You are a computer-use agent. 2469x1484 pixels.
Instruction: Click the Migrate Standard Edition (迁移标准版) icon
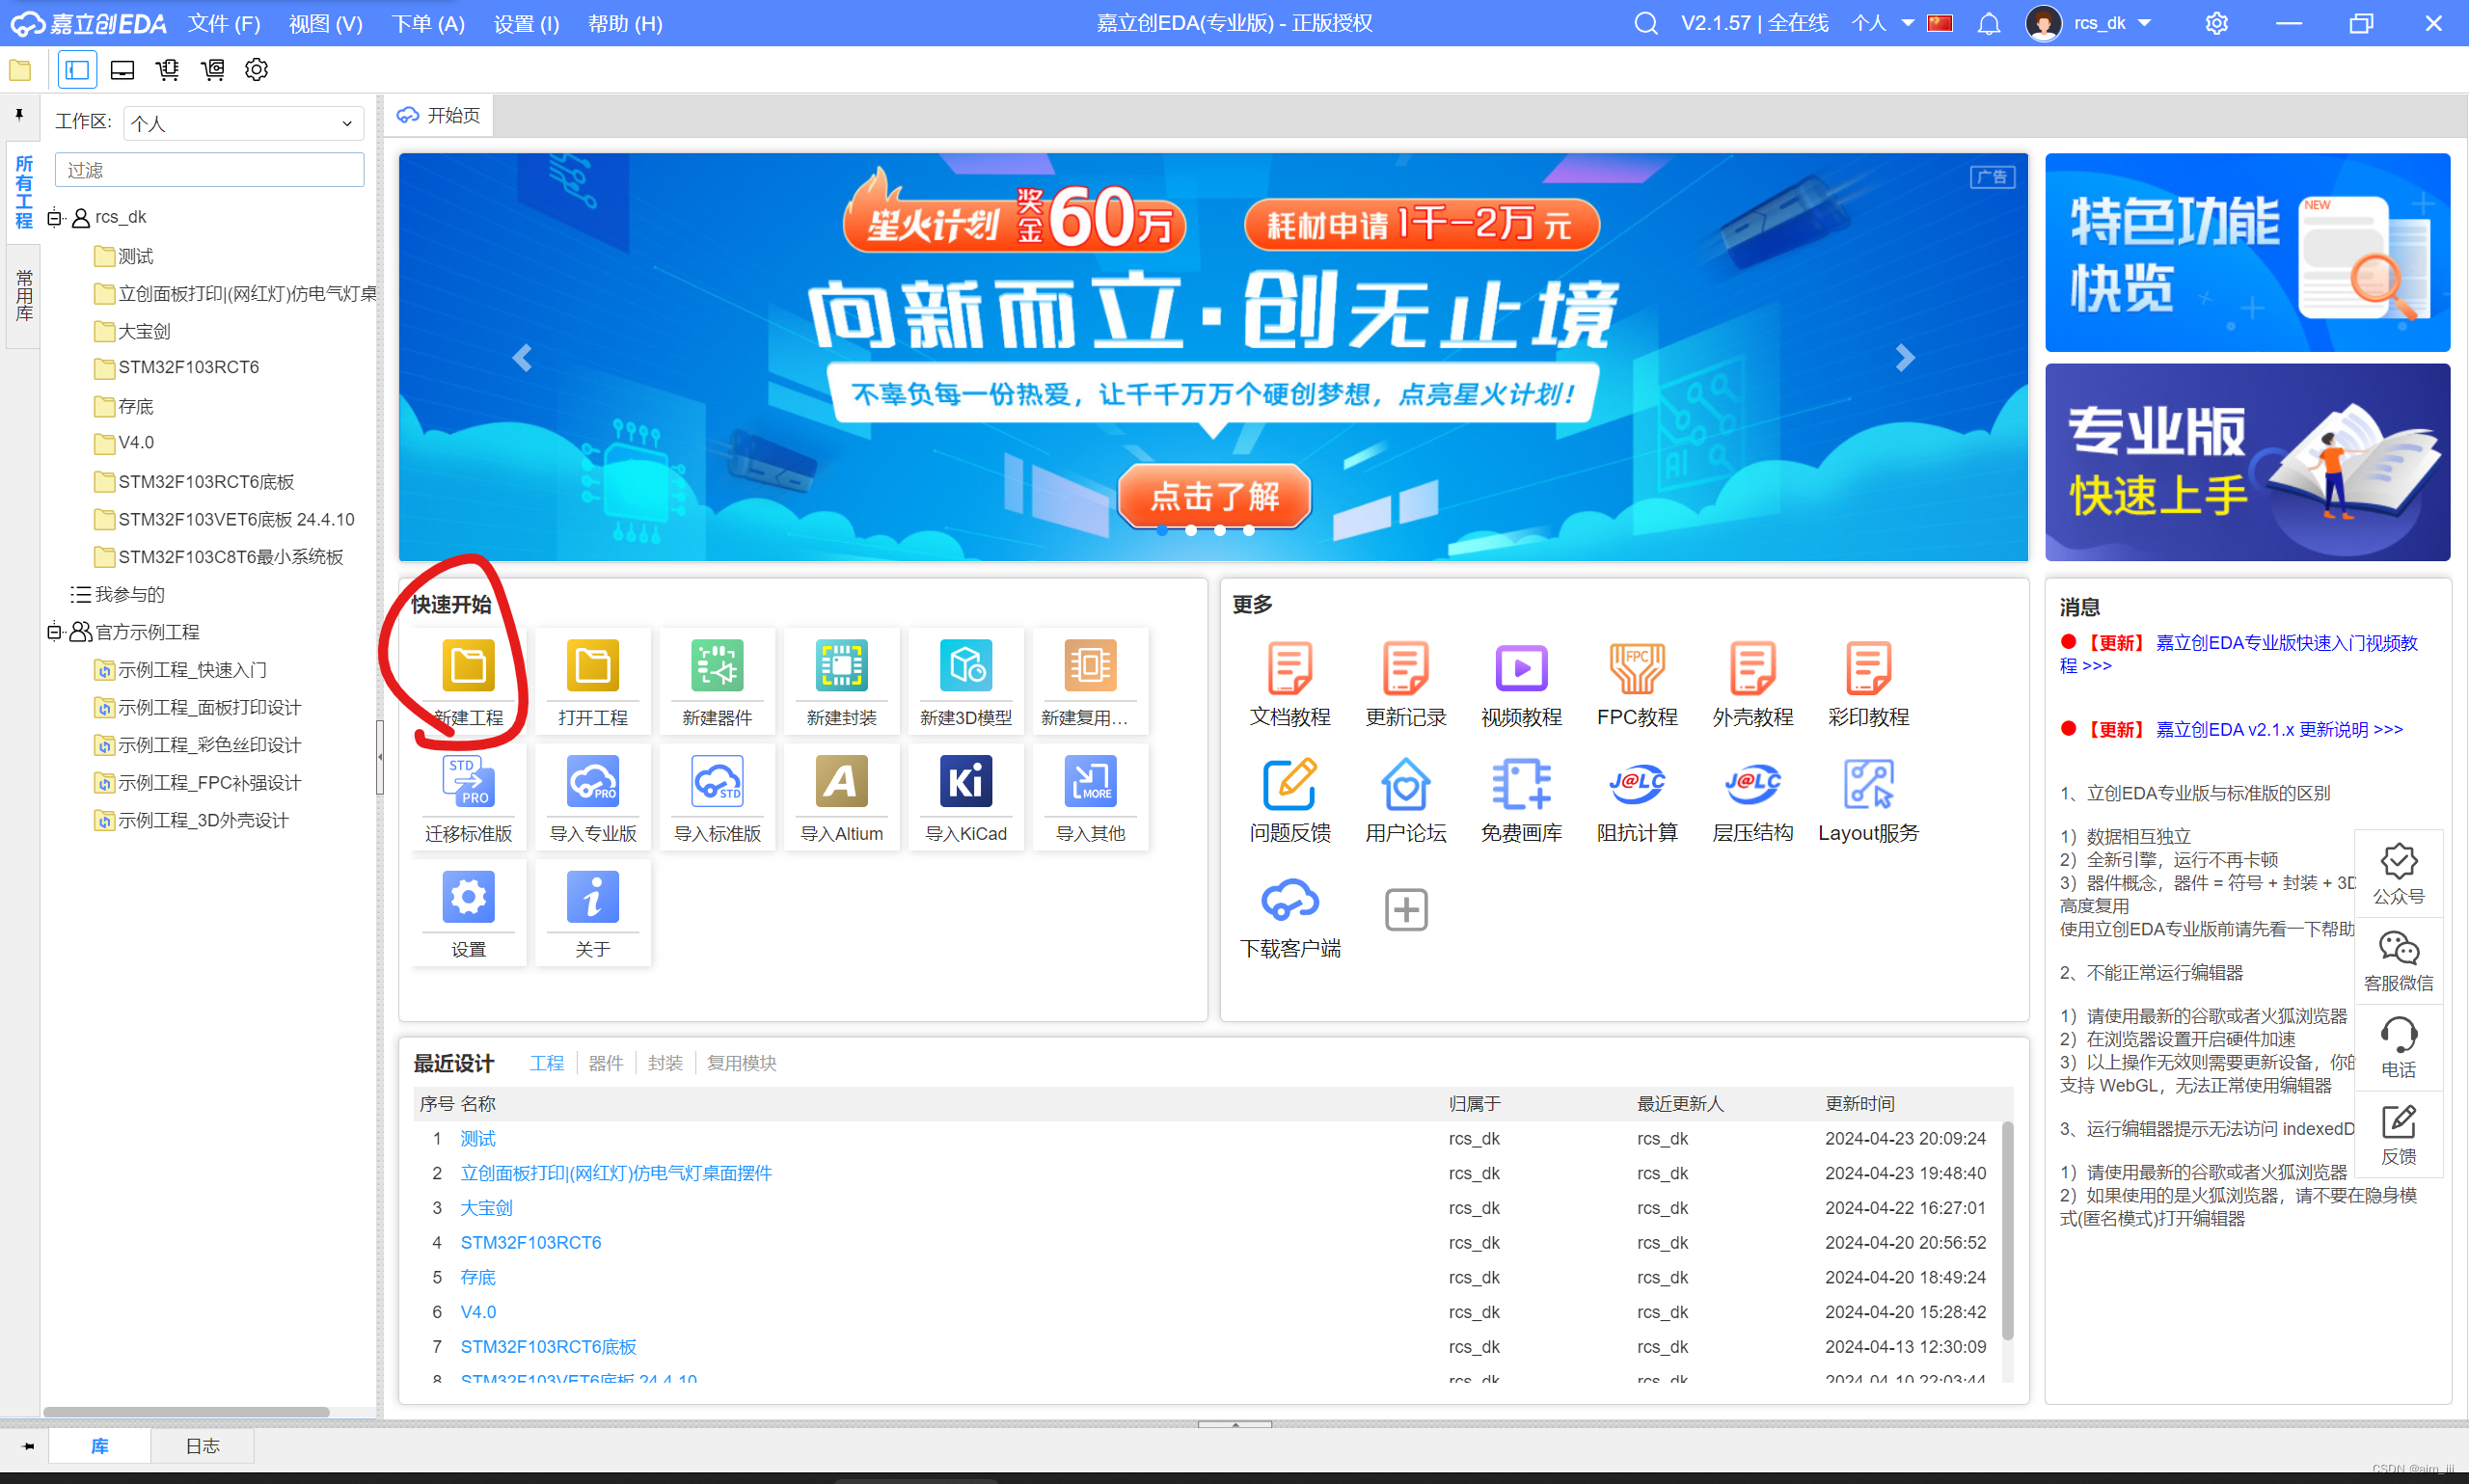[468, 783]
